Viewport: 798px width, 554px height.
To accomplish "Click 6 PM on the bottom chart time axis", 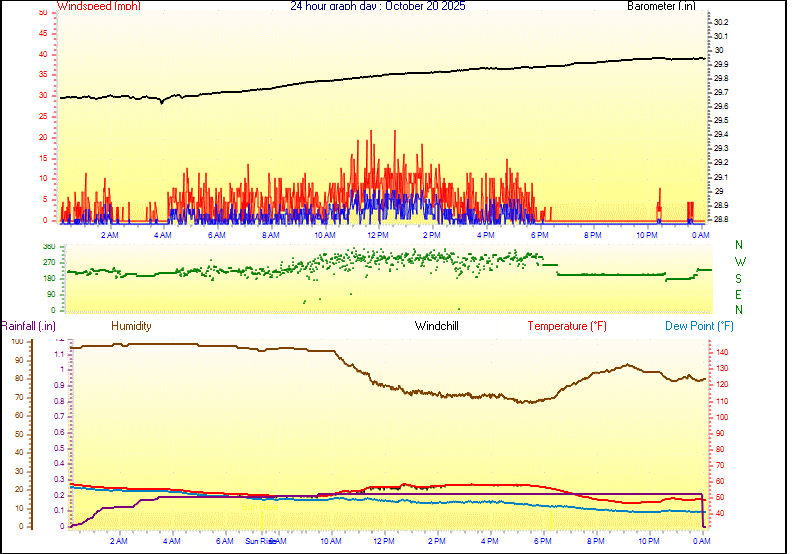I will point(543,541).
